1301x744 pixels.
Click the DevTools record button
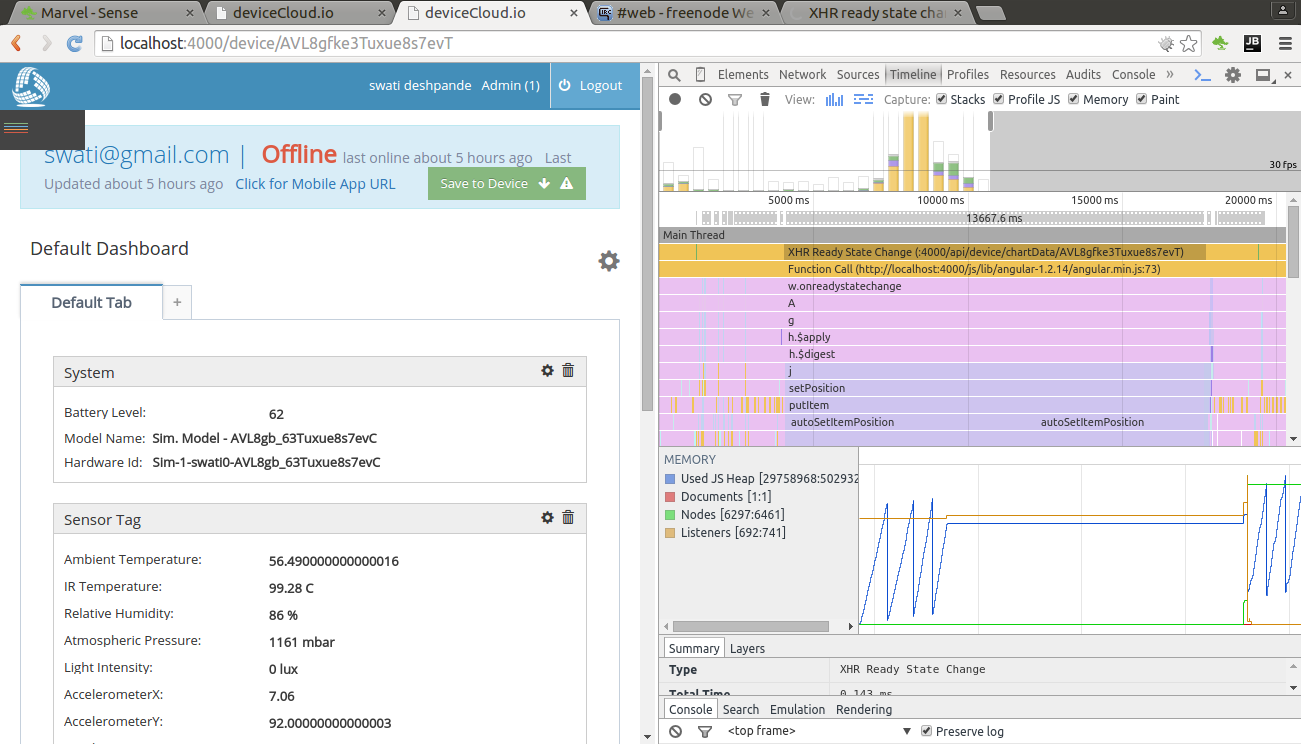click(x=675, y=100)
